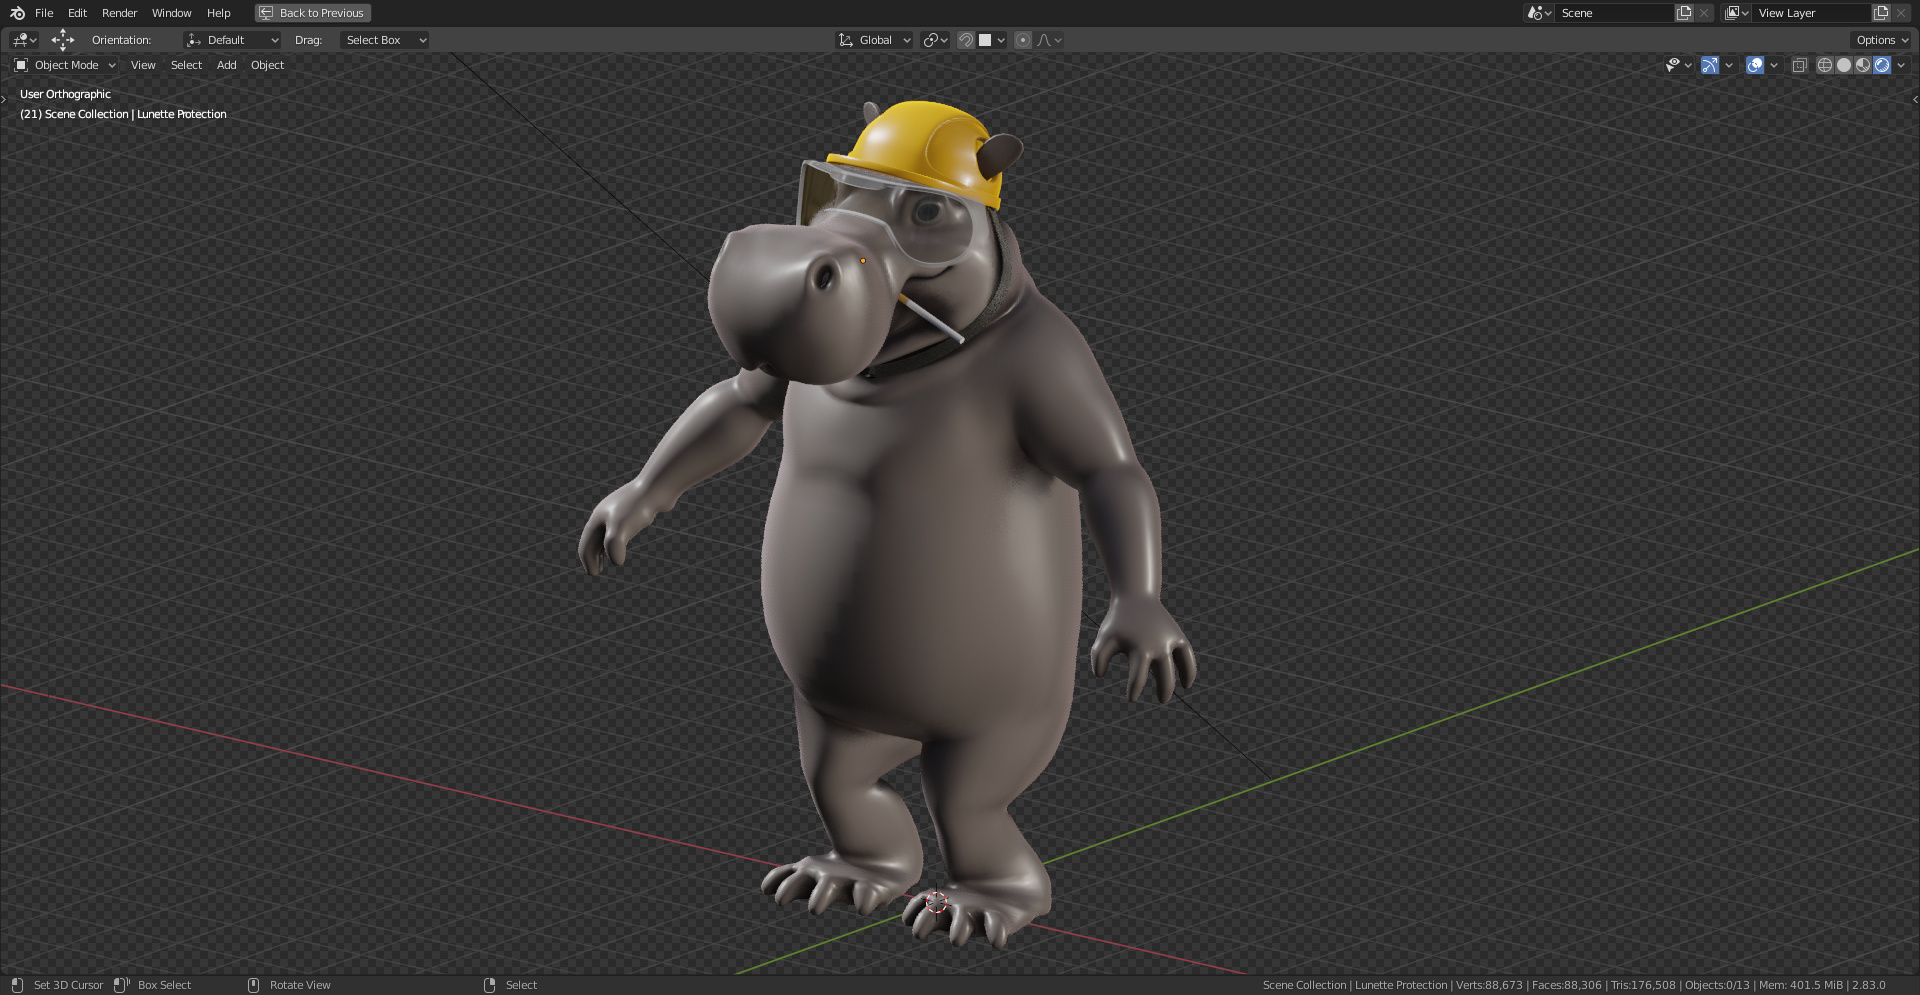The height and width of the screenshot is (995, 1920).
Task: Open the Render menu
Action: [x=119, y=13]
